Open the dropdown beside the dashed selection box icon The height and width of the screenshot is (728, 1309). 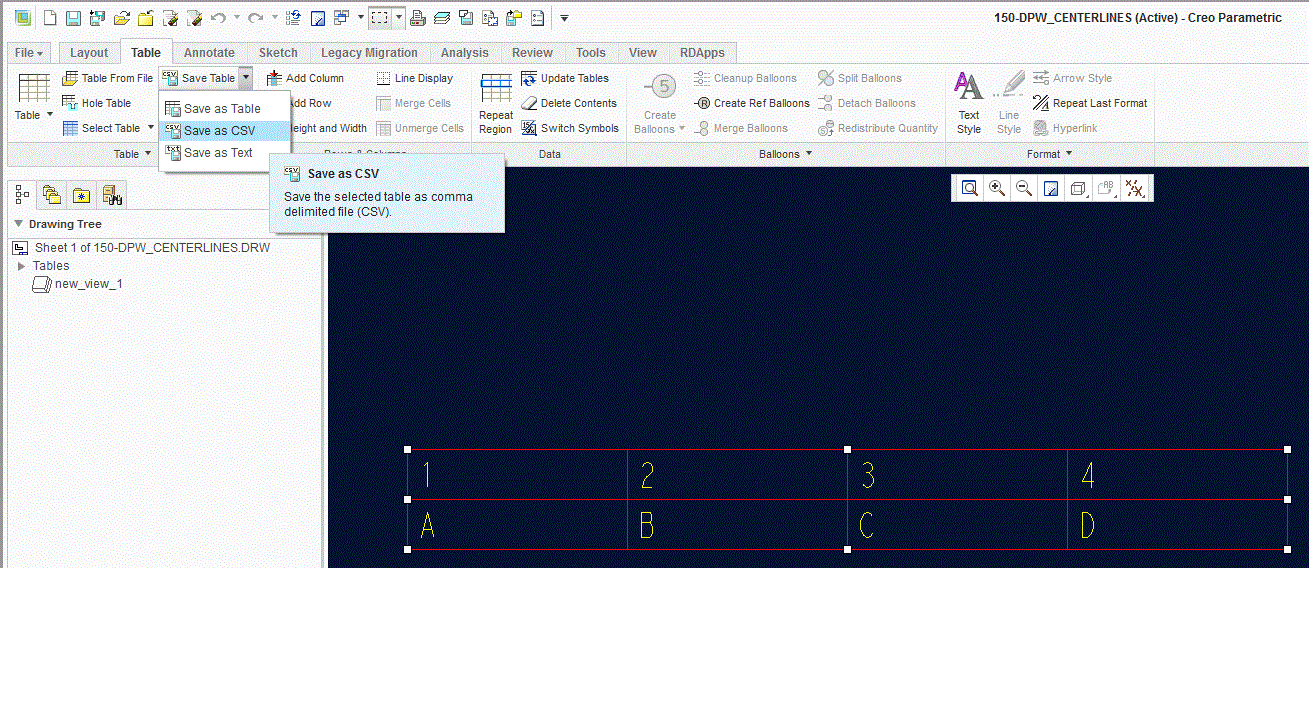(x=399, y=18)
